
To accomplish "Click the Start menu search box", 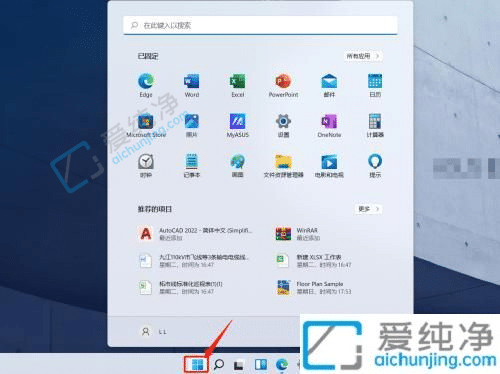I will click(260, 25).
